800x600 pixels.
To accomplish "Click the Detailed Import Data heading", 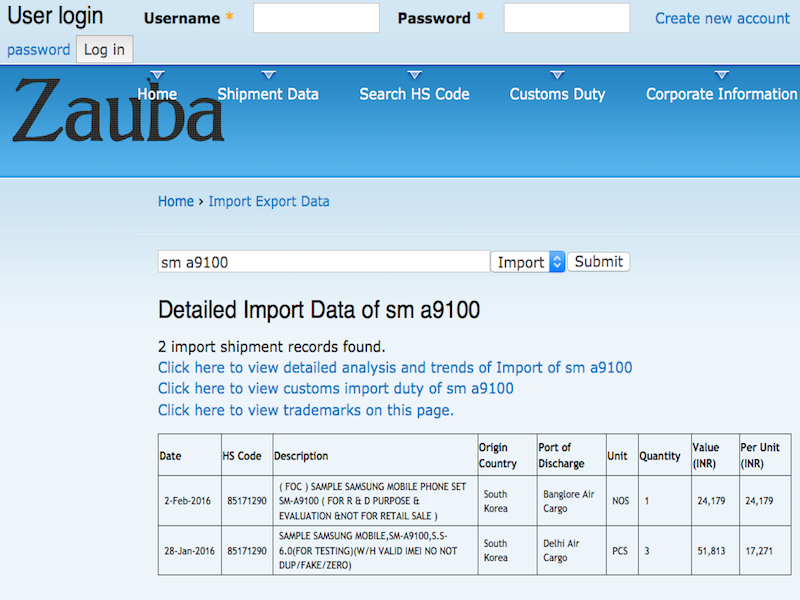I will coord(319,310).
